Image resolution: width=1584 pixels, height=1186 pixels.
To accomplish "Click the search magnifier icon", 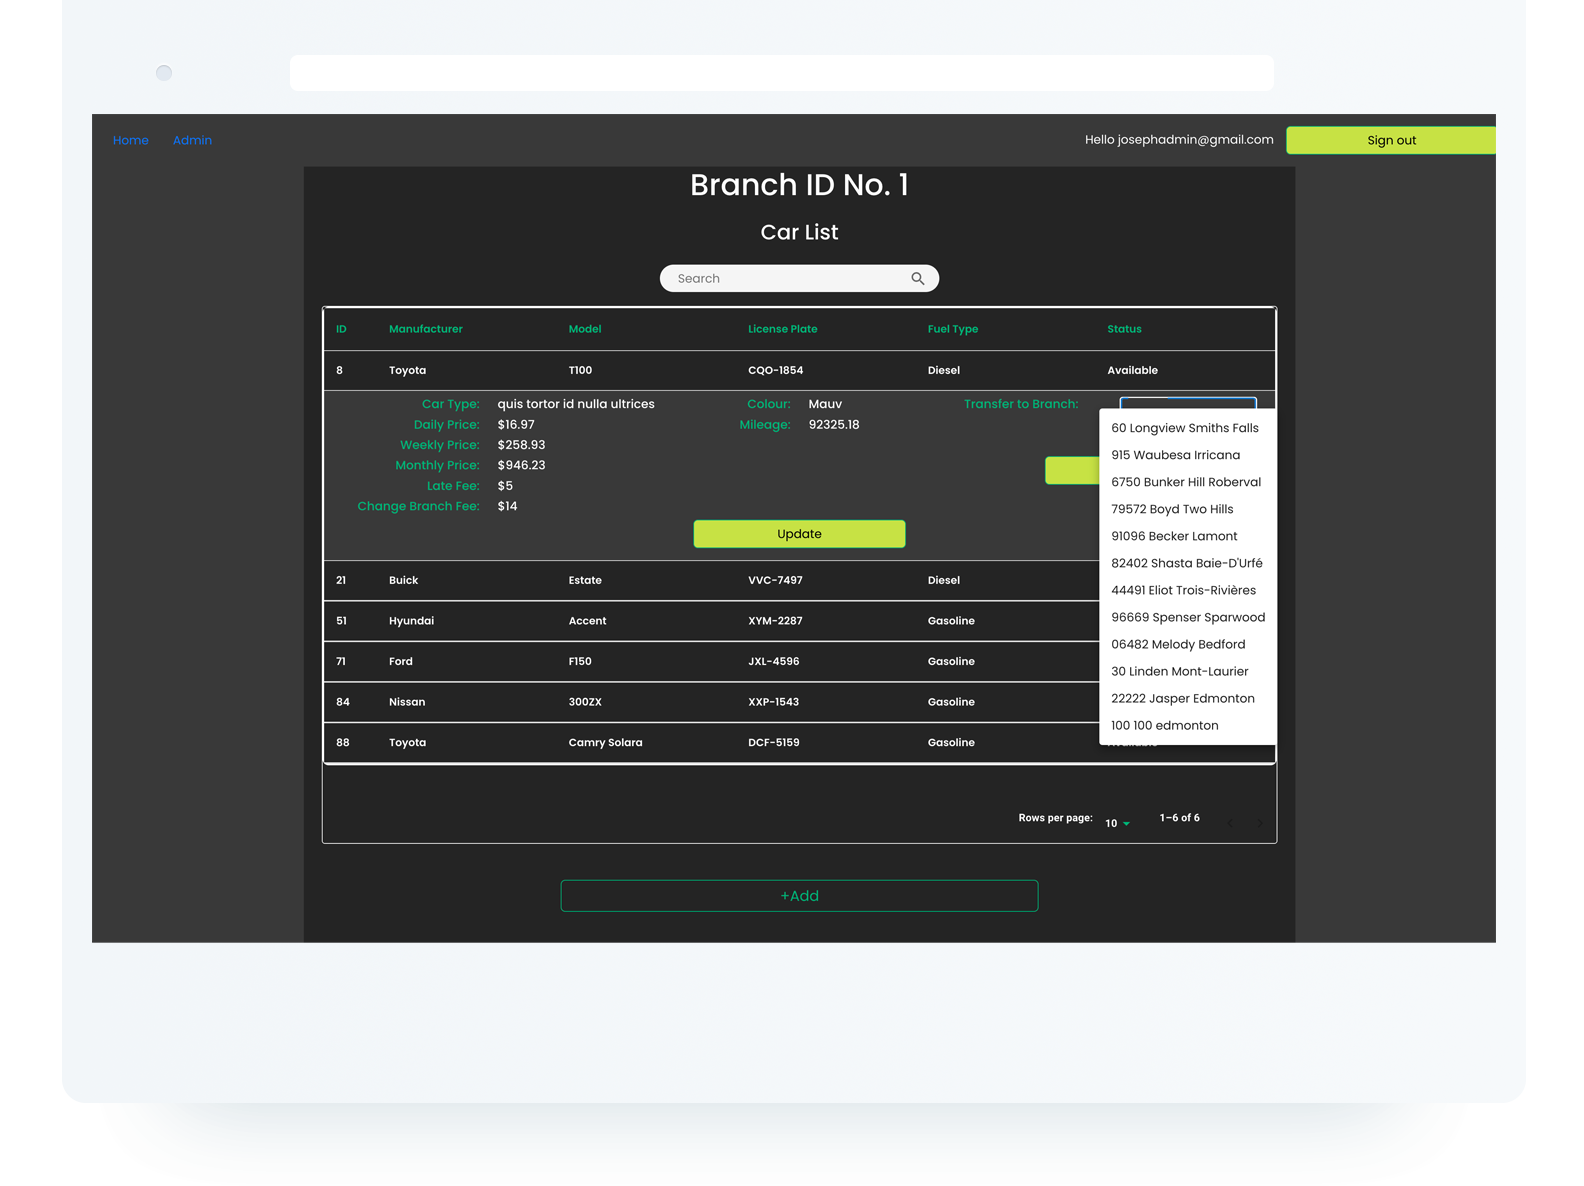I will pos(917,279).
